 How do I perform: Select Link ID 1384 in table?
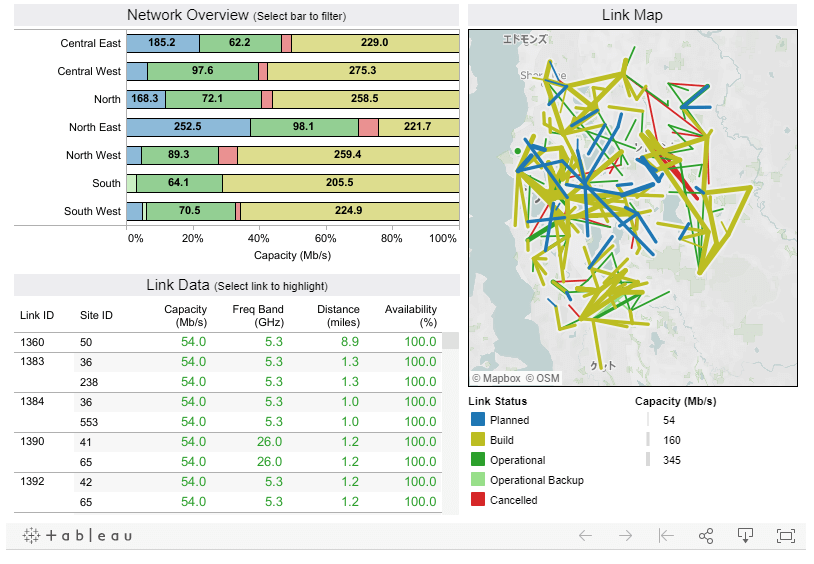(32, 401)
